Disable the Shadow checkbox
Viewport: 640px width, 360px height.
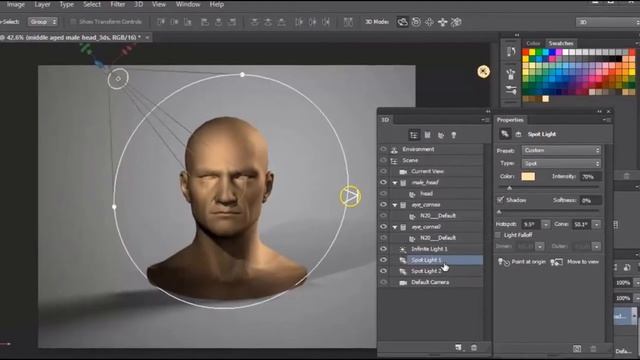(x=500, y=200)
